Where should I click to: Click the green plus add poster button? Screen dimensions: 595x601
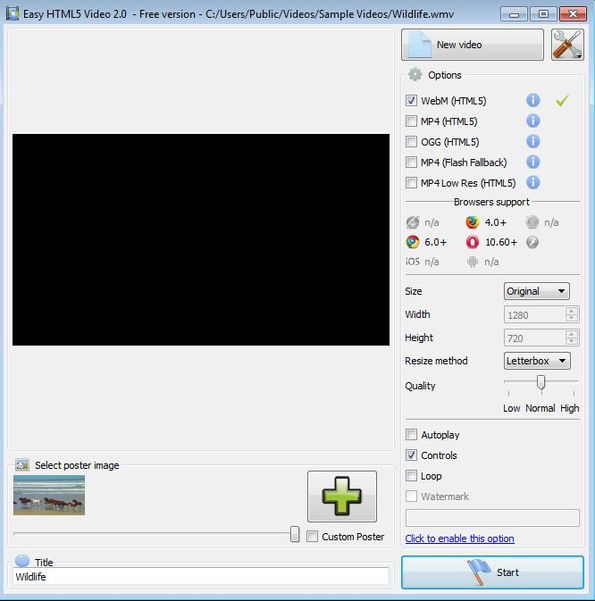click(x=342, y=496)
